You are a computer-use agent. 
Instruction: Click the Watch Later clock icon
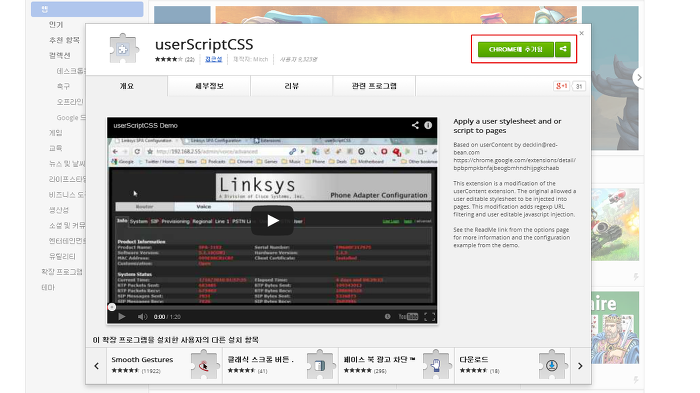click(x=388, y=317)
